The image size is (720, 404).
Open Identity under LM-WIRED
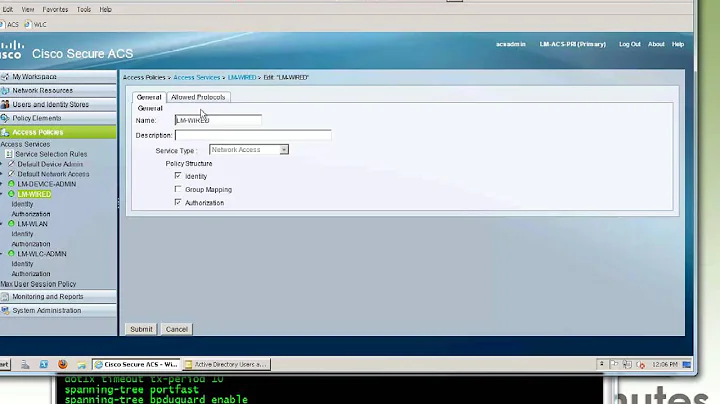22,204
